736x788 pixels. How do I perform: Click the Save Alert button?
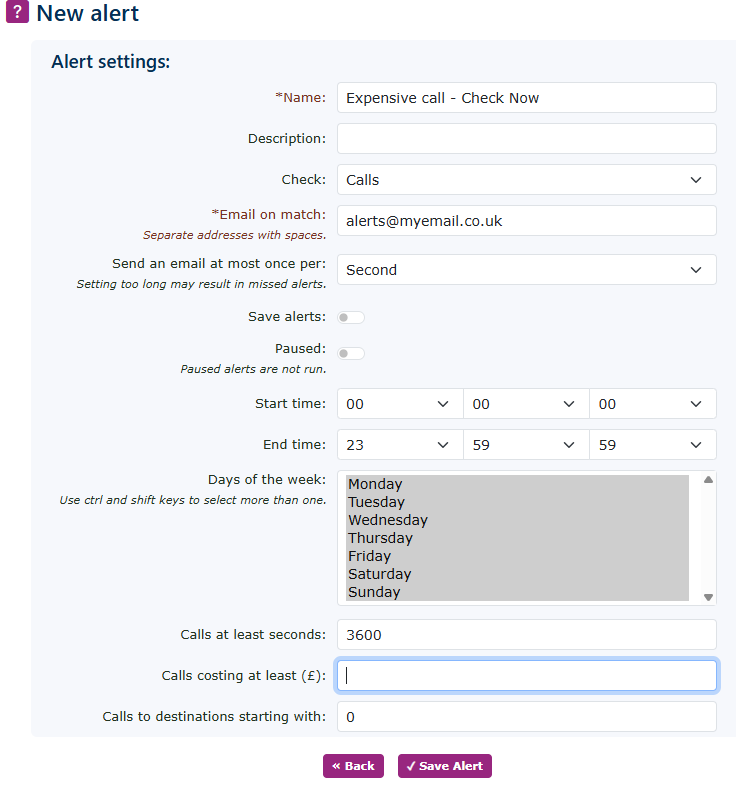click(x=445, y=766)
